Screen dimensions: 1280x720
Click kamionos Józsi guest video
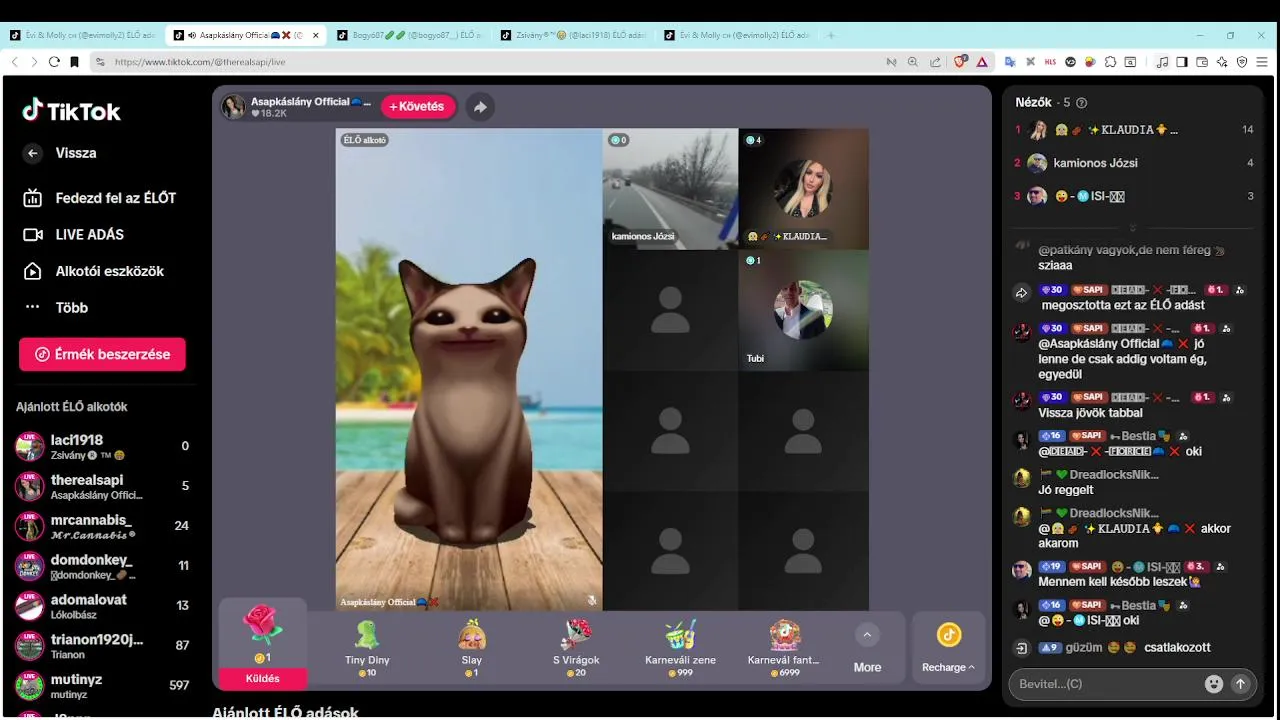670,189
